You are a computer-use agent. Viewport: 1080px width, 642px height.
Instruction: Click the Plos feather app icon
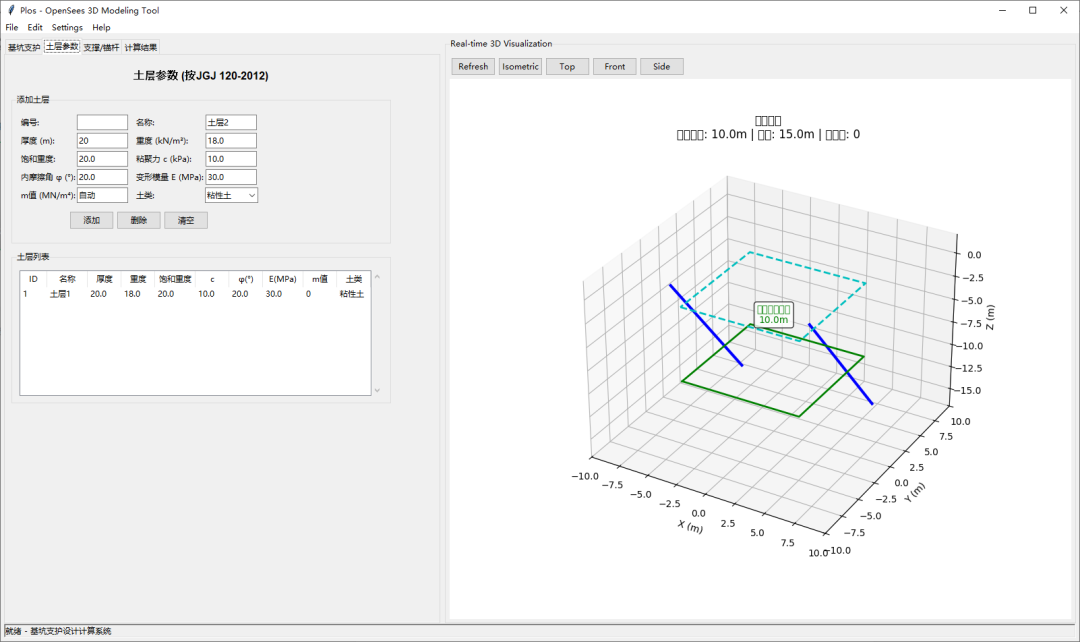coord(11,10)
